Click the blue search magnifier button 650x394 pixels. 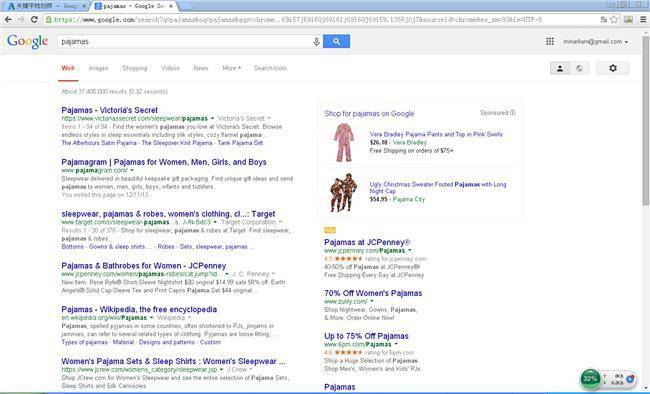tap(336, 41)
